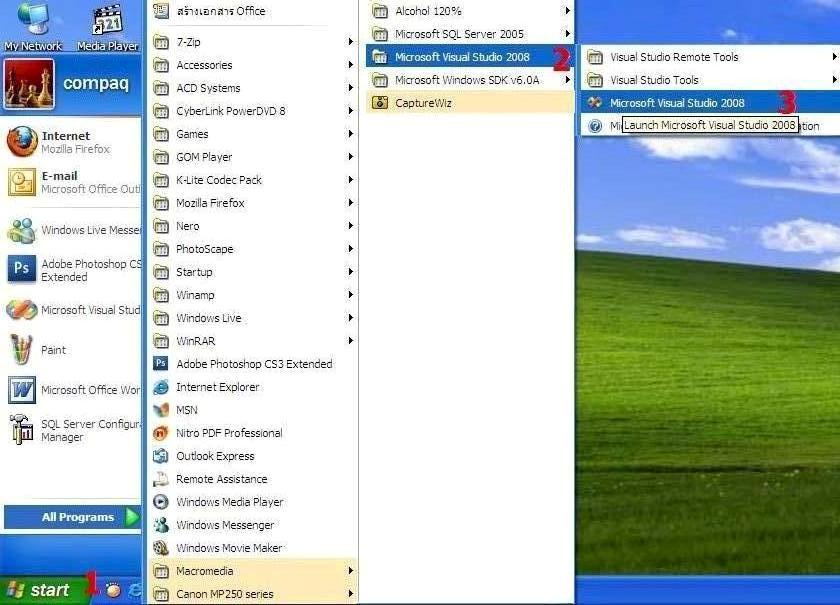The height and width of the screenshot is (605, 840).
Task: Open Visual Studio Remote Tools folder
Action: 710,57
